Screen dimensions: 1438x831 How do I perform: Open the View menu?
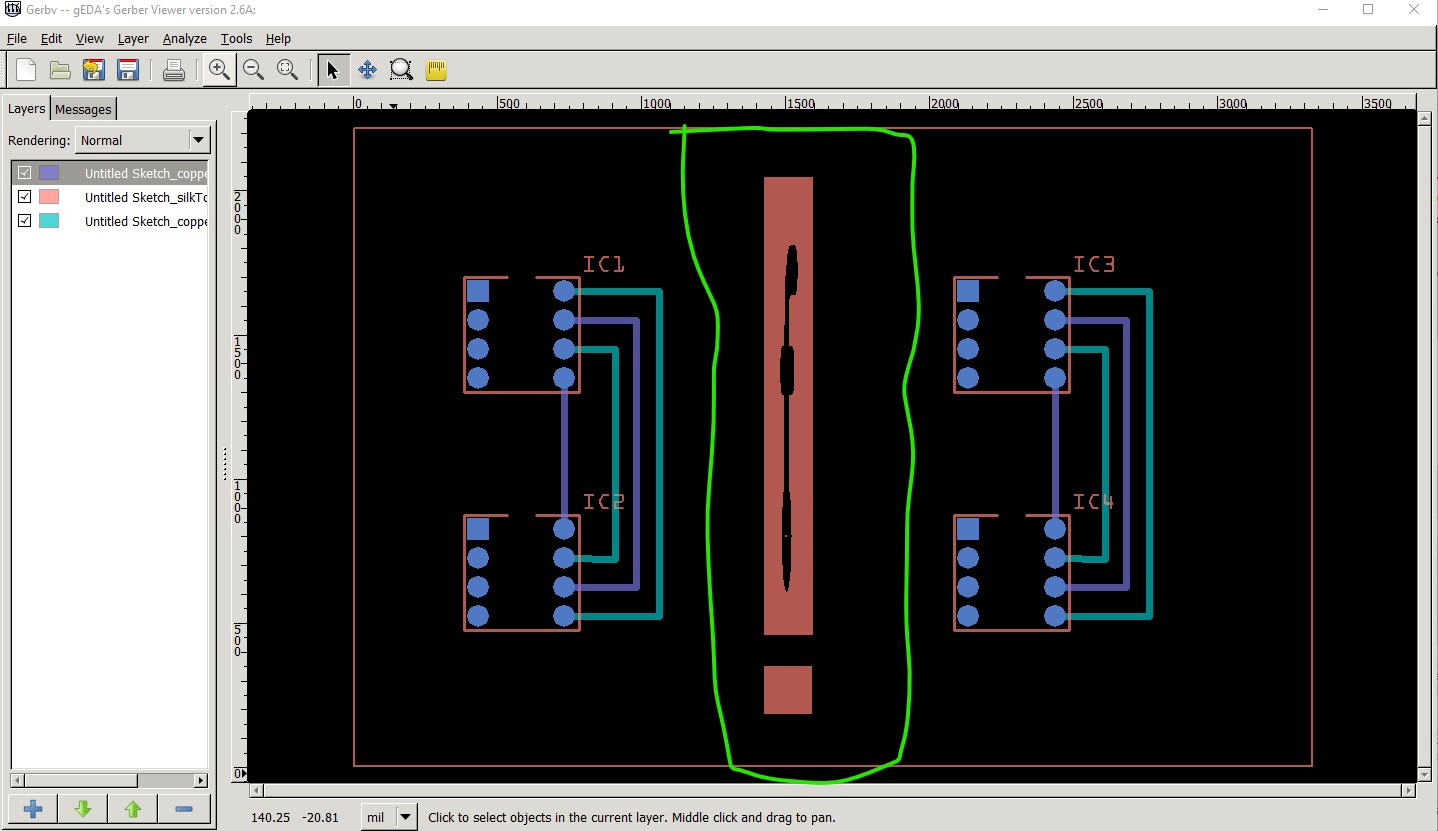(89, 39)
